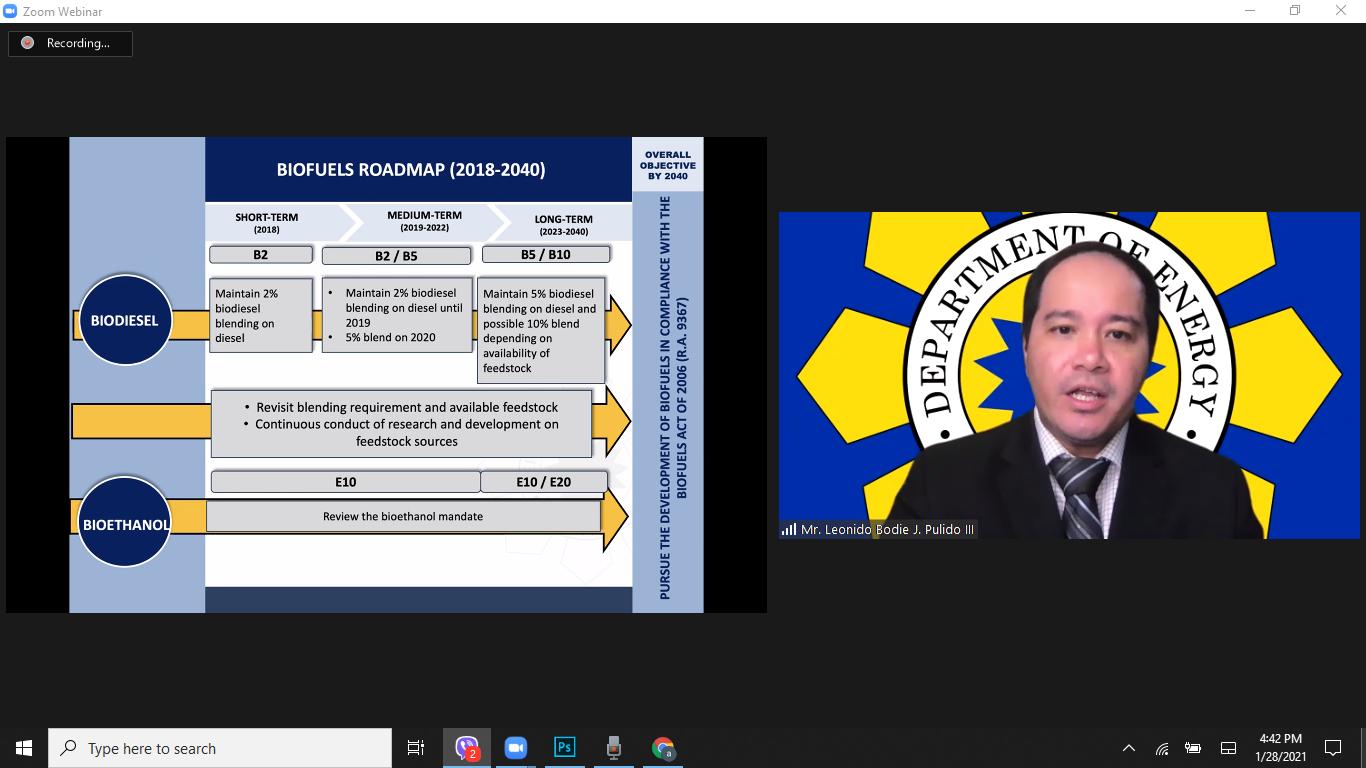Open the battery status tray icon
Screen dimensions: 1366x768
[1193, 748]
